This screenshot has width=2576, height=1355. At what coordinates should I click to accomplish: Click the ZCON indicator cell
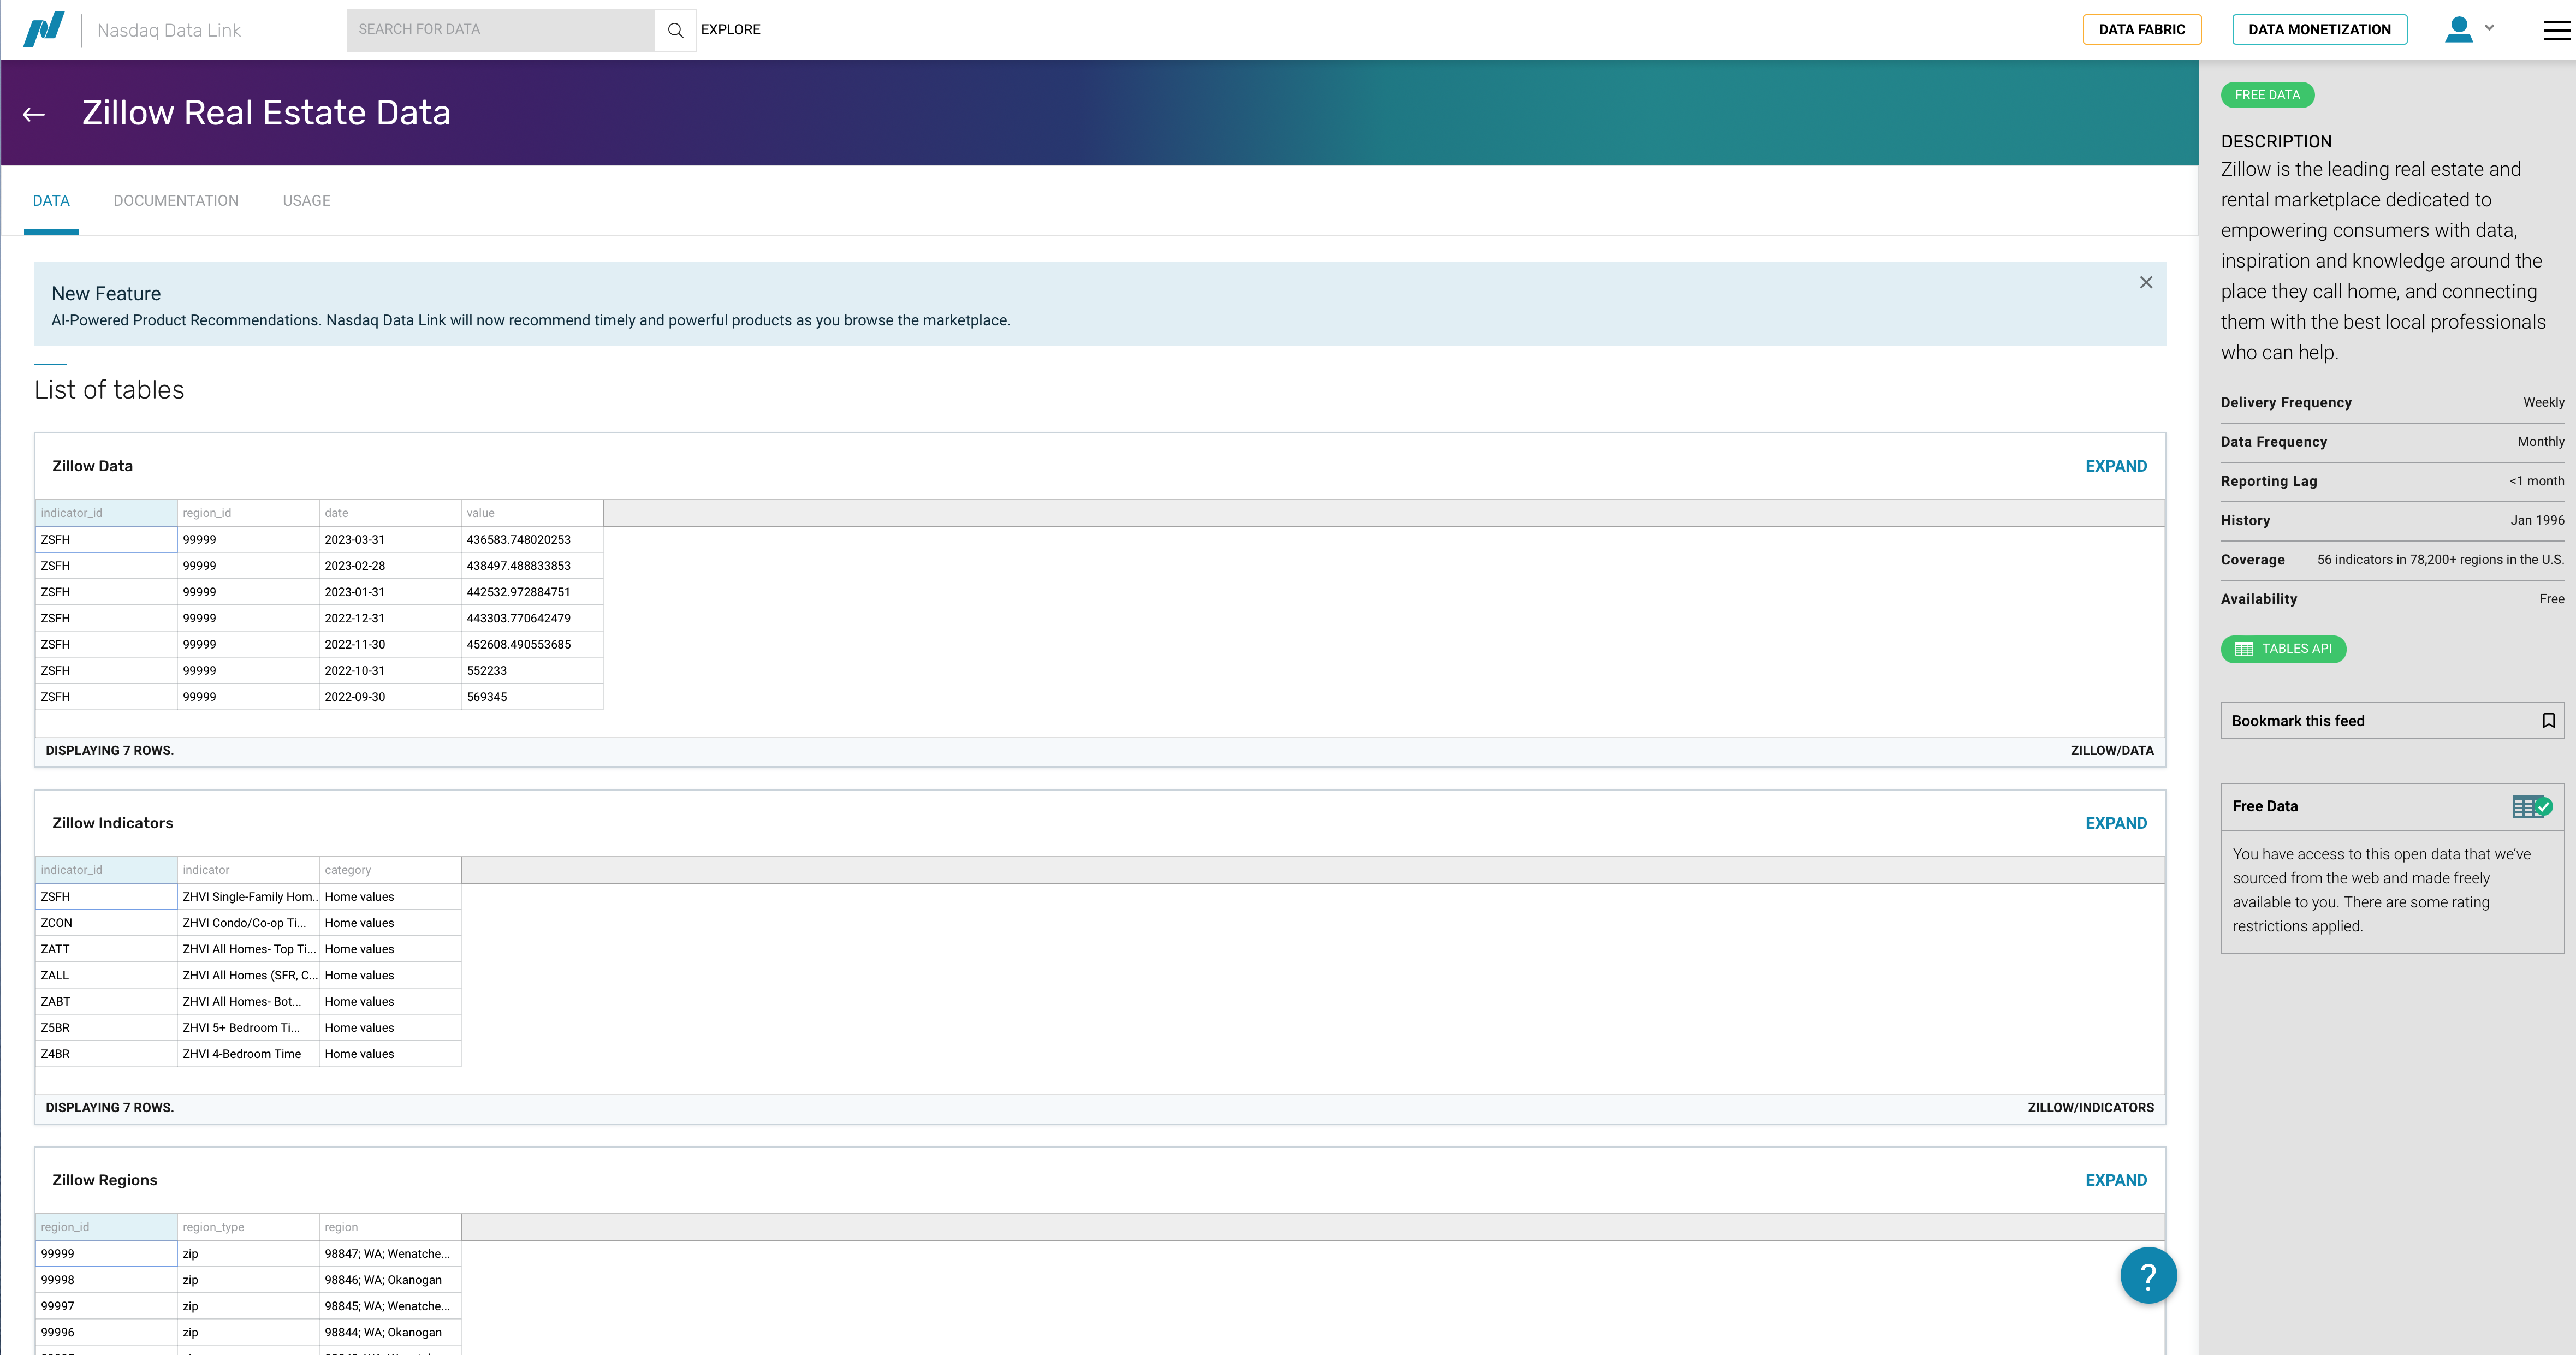tap(106, 923)
